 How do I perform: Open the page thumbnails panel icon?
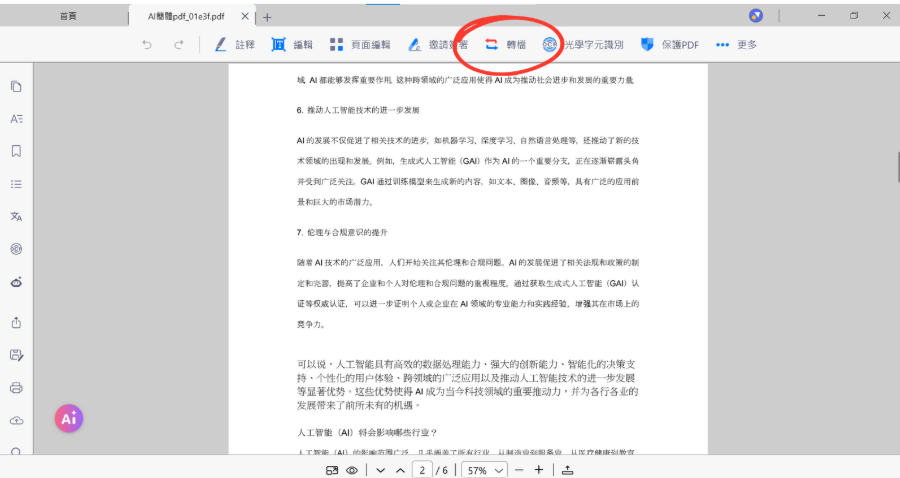16,86
